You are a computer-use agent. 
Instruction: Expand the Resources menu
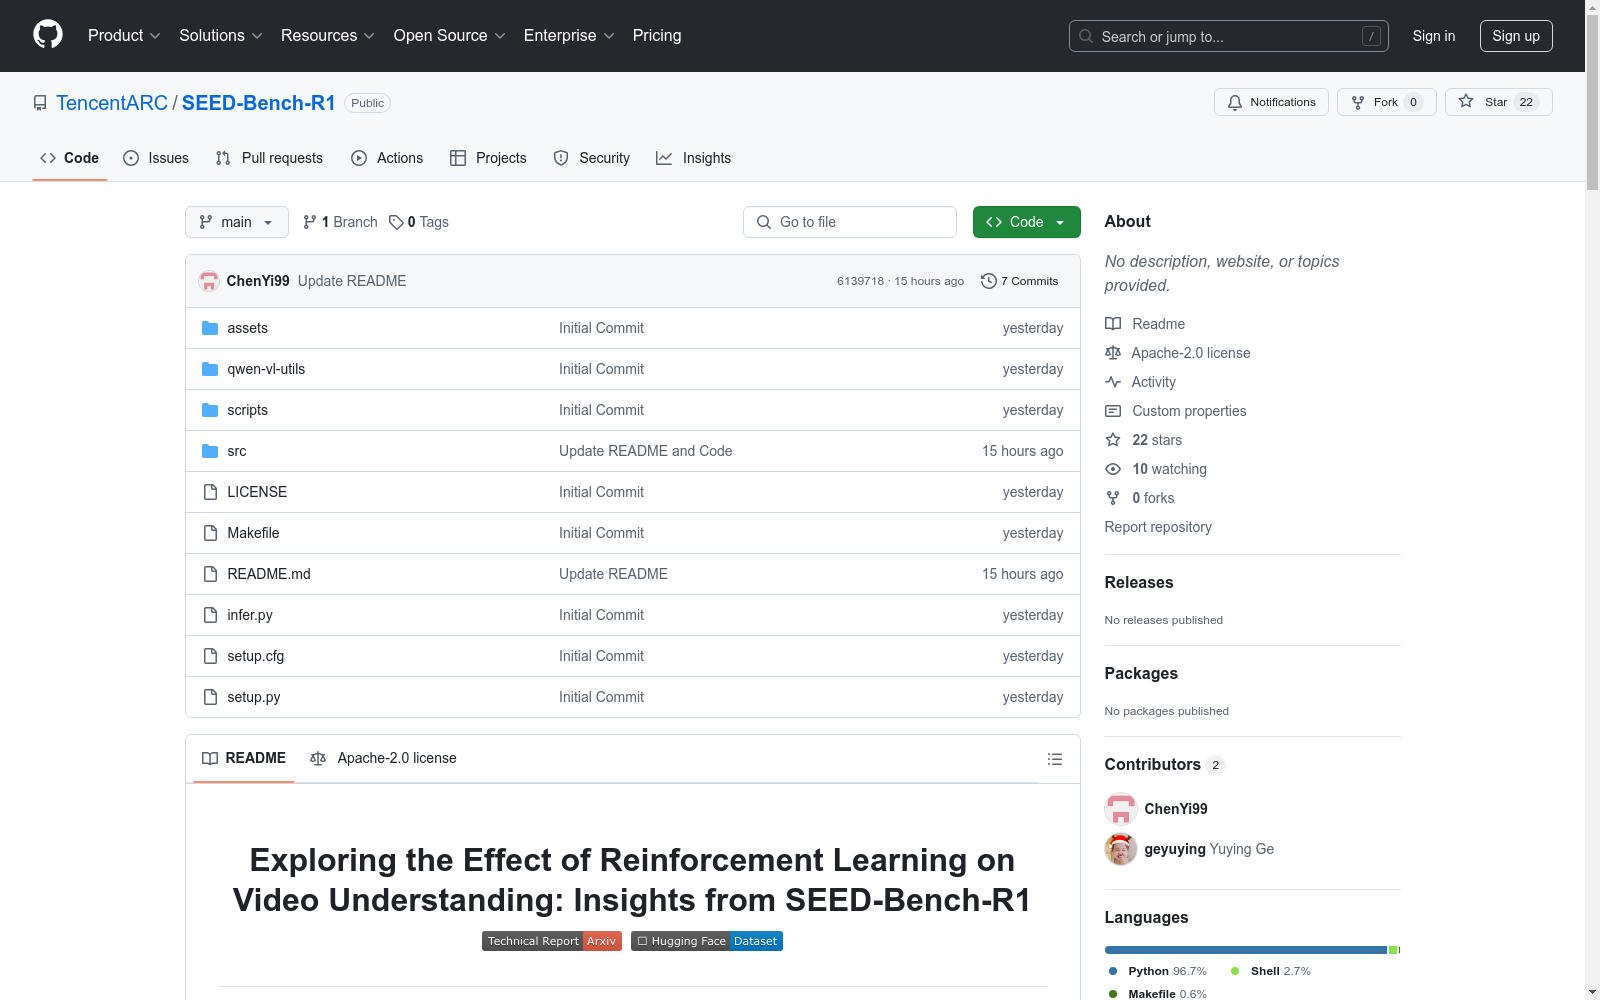click(327, 35)
